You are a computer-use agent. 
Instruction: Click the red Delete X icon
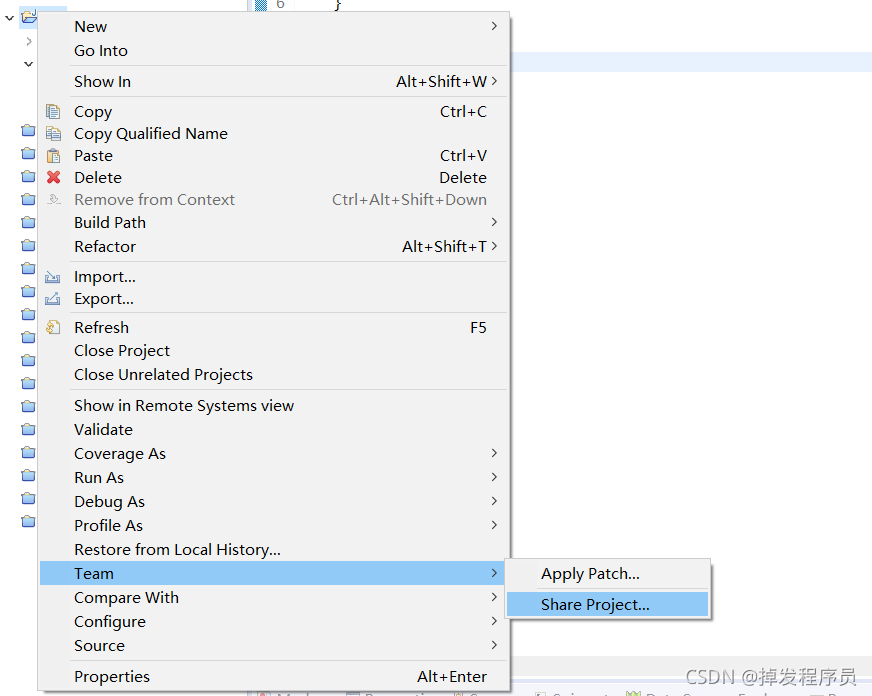(x=53, y=177)
